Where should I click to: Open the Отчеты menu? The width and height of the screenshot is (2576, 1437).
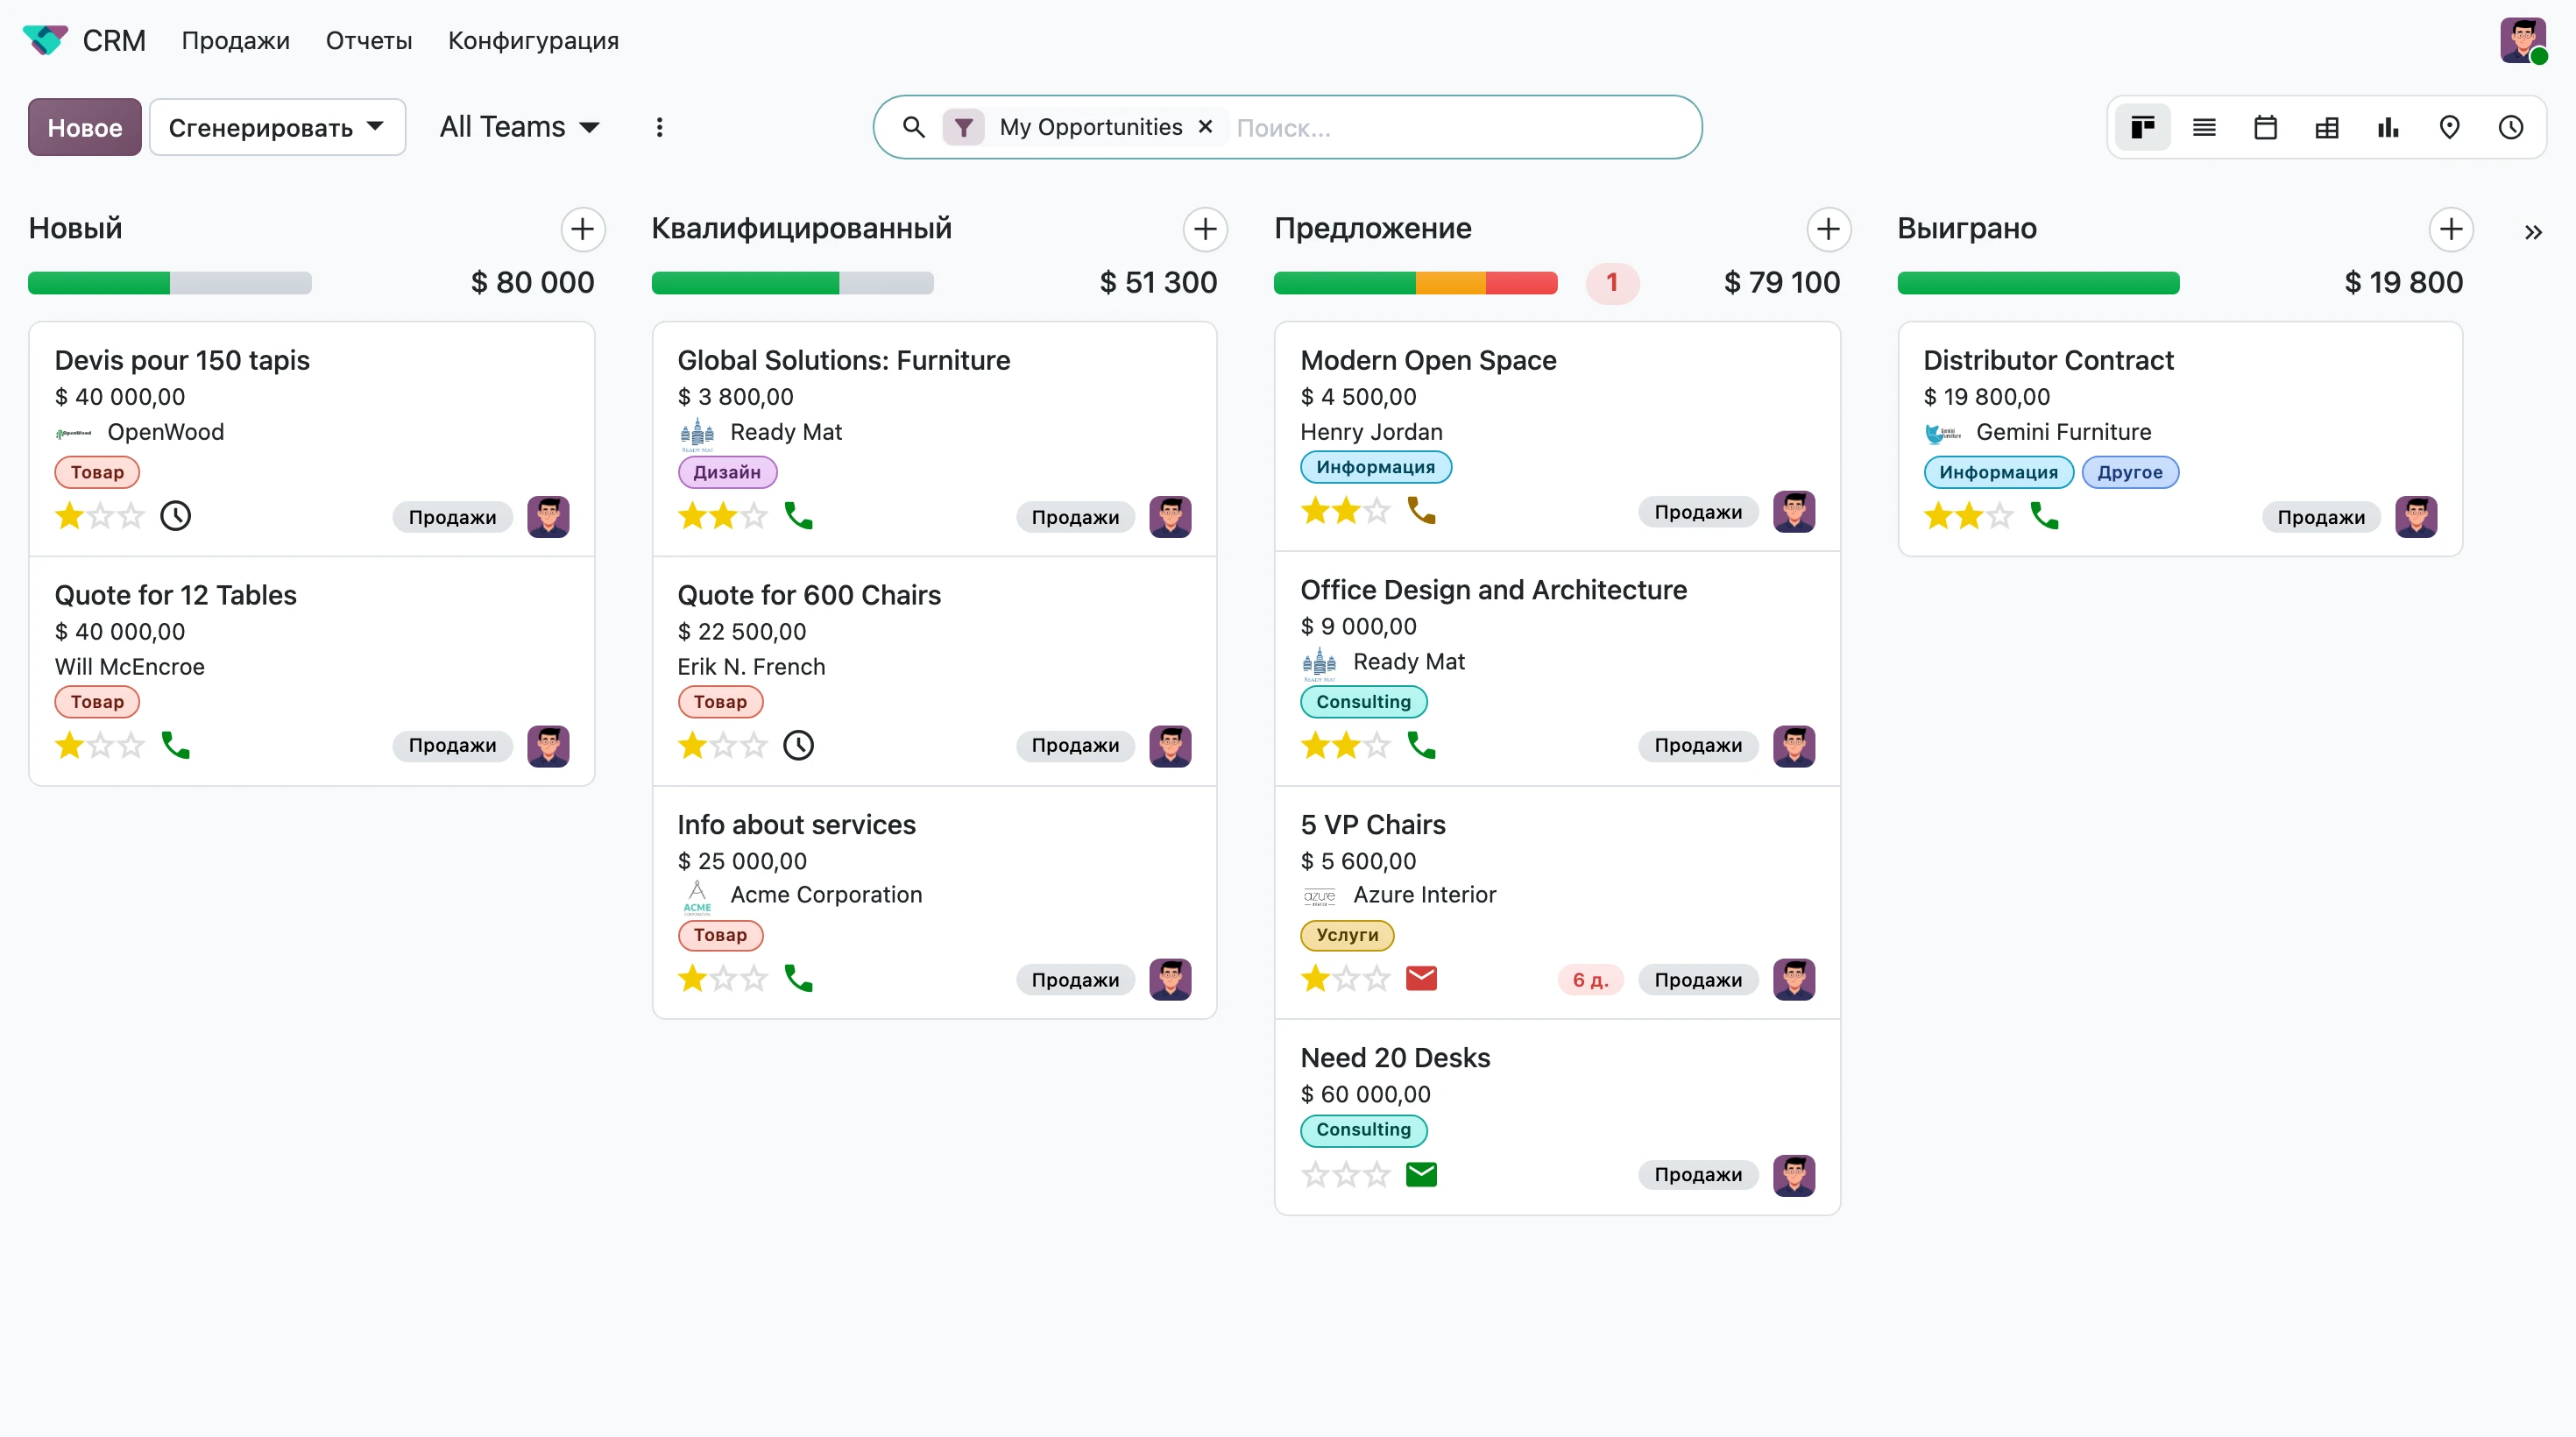click(369, 40)
